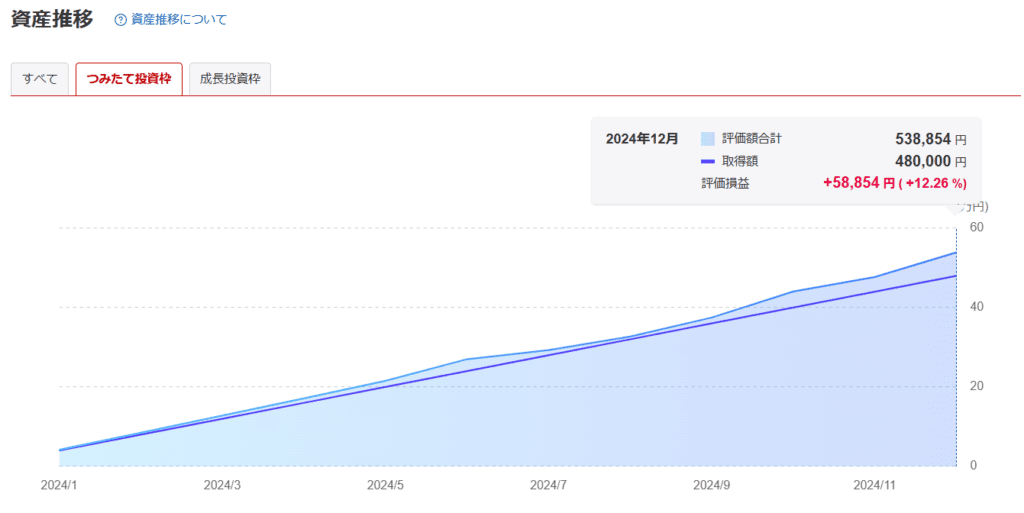Click the 2024/1 axis label
1024x513 pixels.
click(59, 486)
